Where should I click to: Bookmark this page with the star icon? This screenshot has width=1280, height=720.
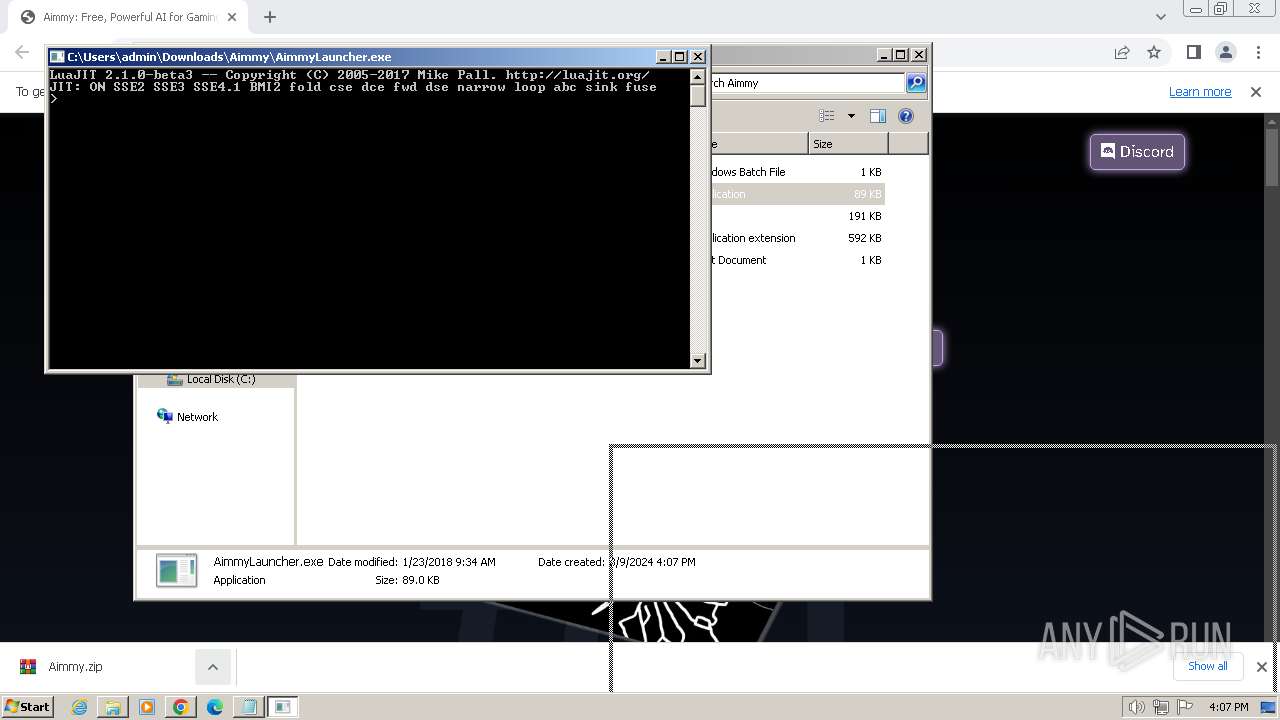[x=1154, y=53]
